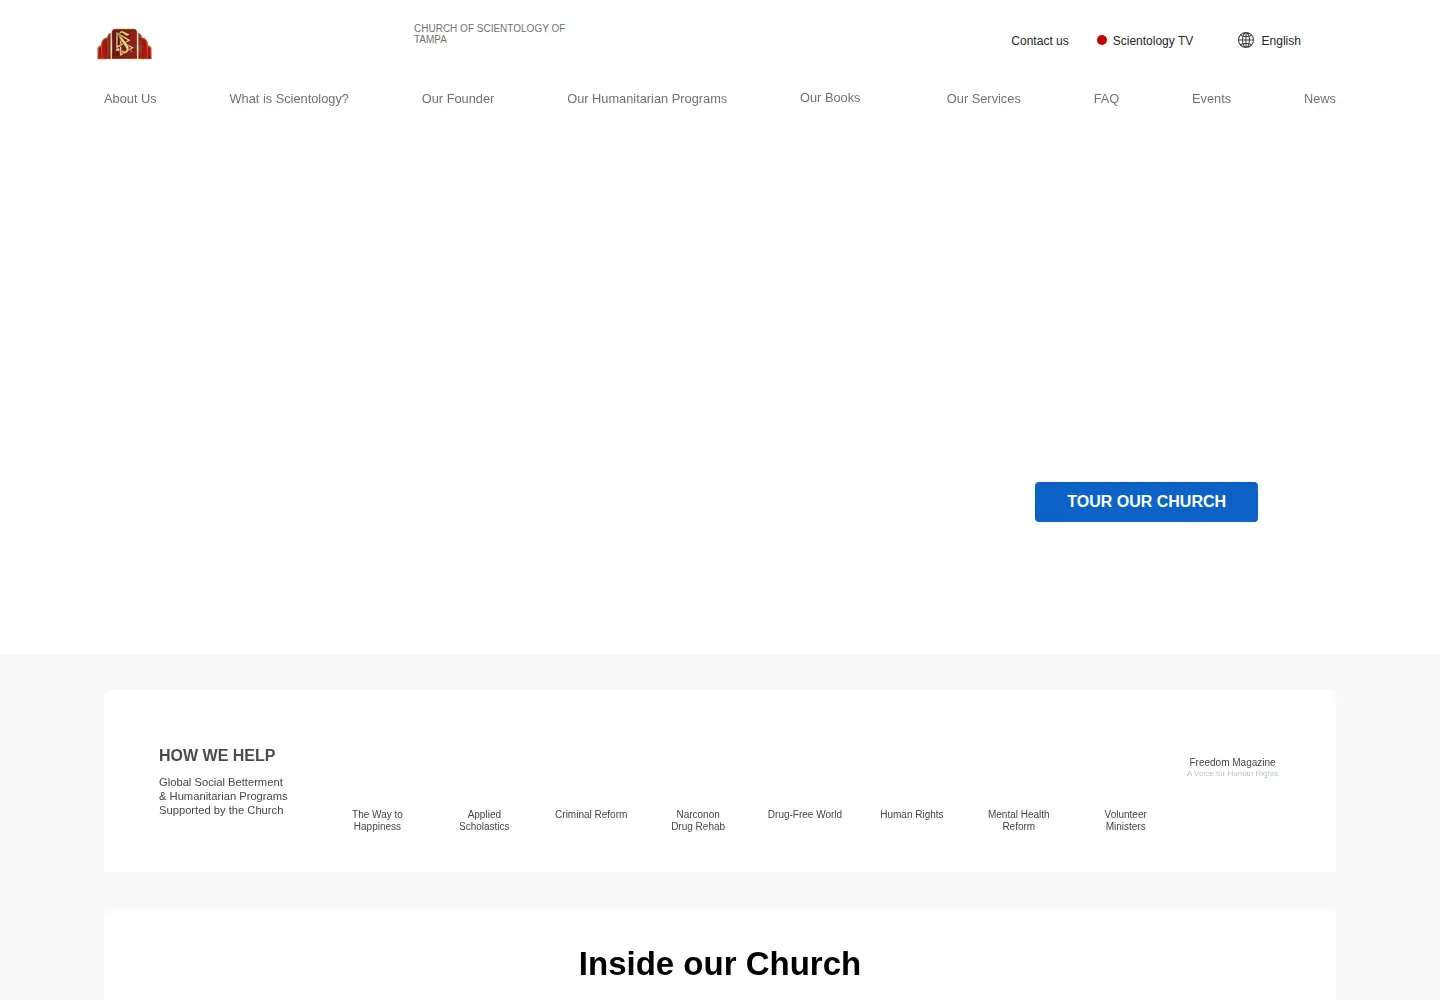Open the Human Rights program link

pos(912,815)
